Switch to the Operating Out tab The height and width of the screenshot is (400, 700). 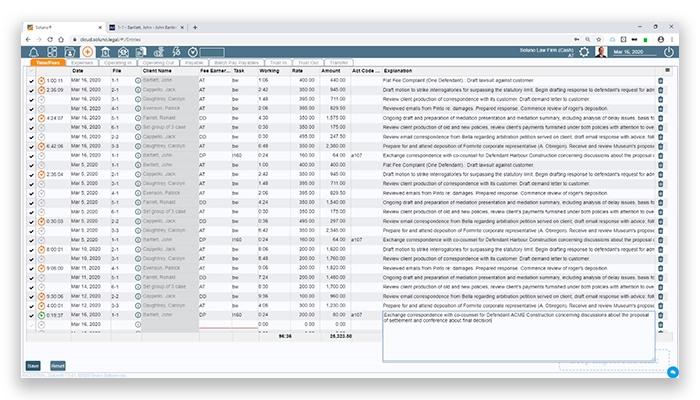click(158, 63)
